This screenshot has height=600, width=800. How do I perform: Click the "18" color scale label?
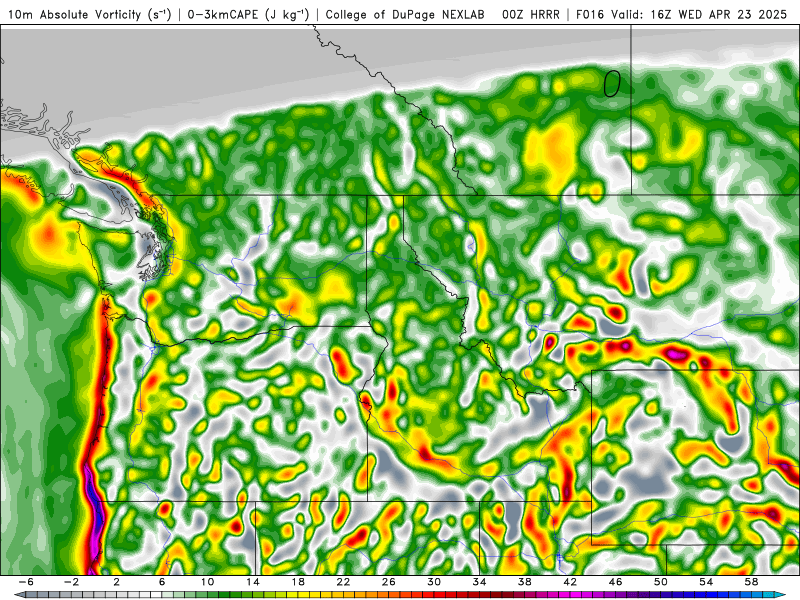click(298, 582)
